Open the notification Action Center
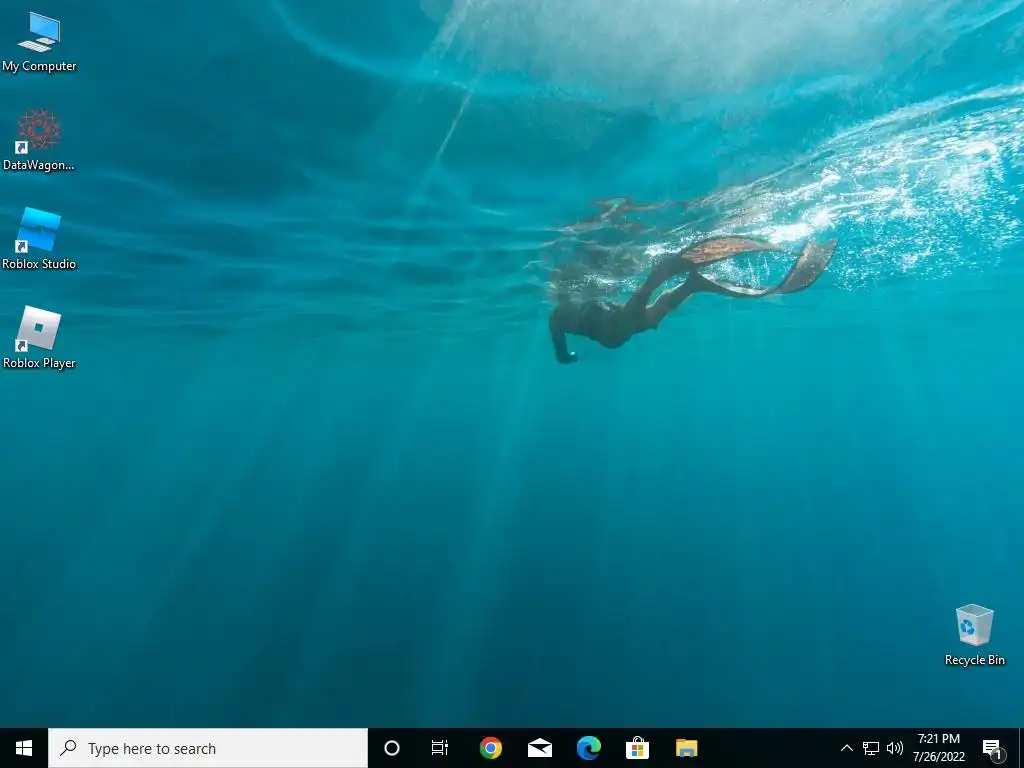This screenshot has width=1024, height=768. tap(993, 748)
